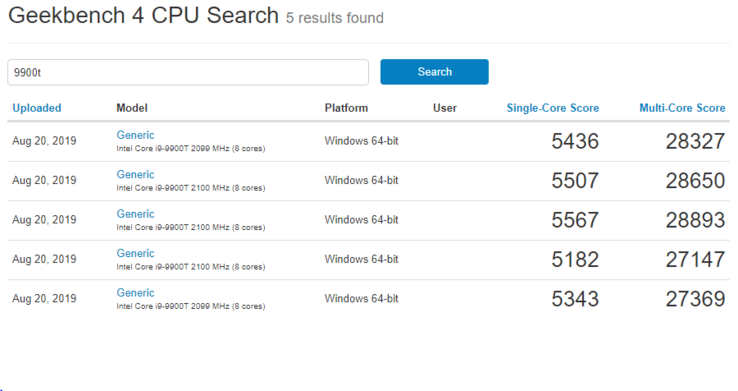Click Windows 64-bit in the 28327 row
The height and width of the screenshot is (391, 738).
click(361, 141)
